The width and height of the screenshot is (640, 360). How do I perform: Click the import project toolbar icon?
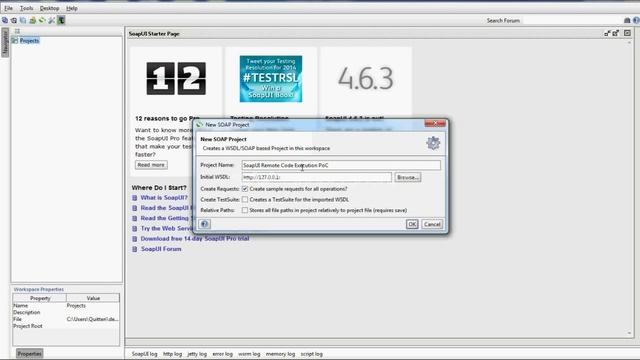click(14, 20)
